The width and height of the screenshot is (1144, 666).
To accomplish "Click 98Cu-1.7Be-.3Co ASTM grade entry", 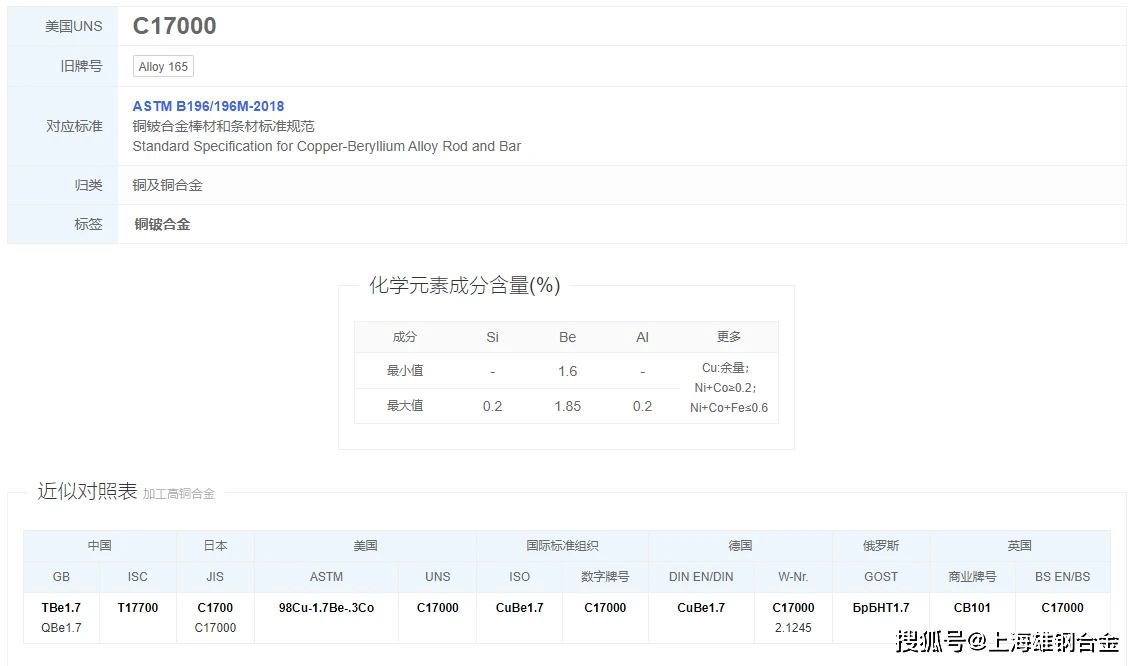I will tap(326, 607).
